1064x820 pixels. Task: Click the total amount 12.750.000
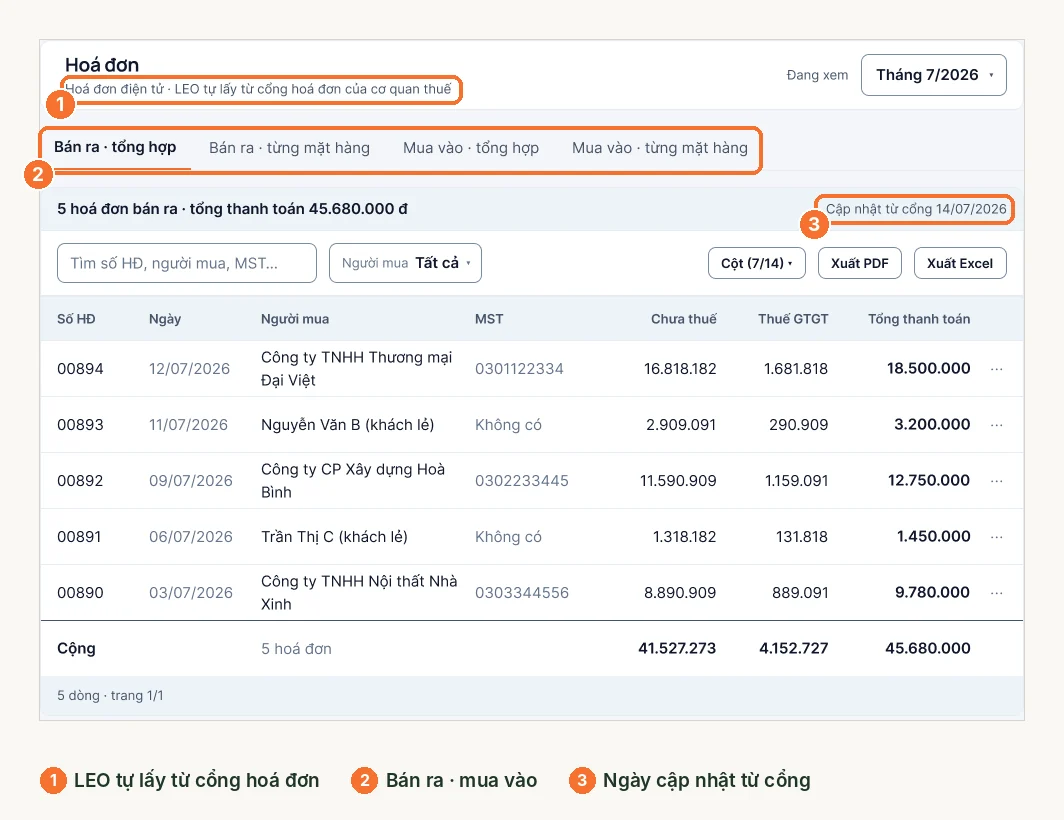click(x=929, y=481)
